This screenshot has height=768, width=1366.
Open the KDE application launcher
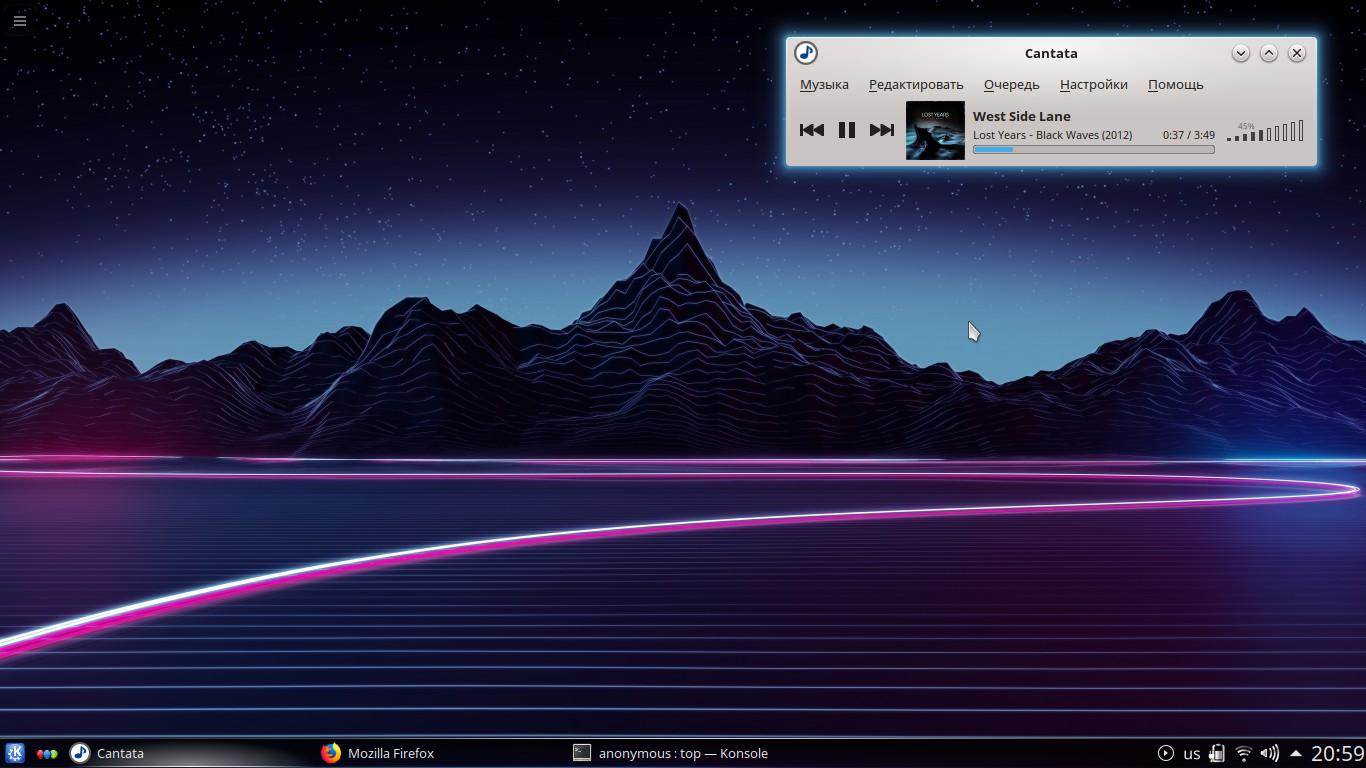pyautogui.click(x=15, y=753)
